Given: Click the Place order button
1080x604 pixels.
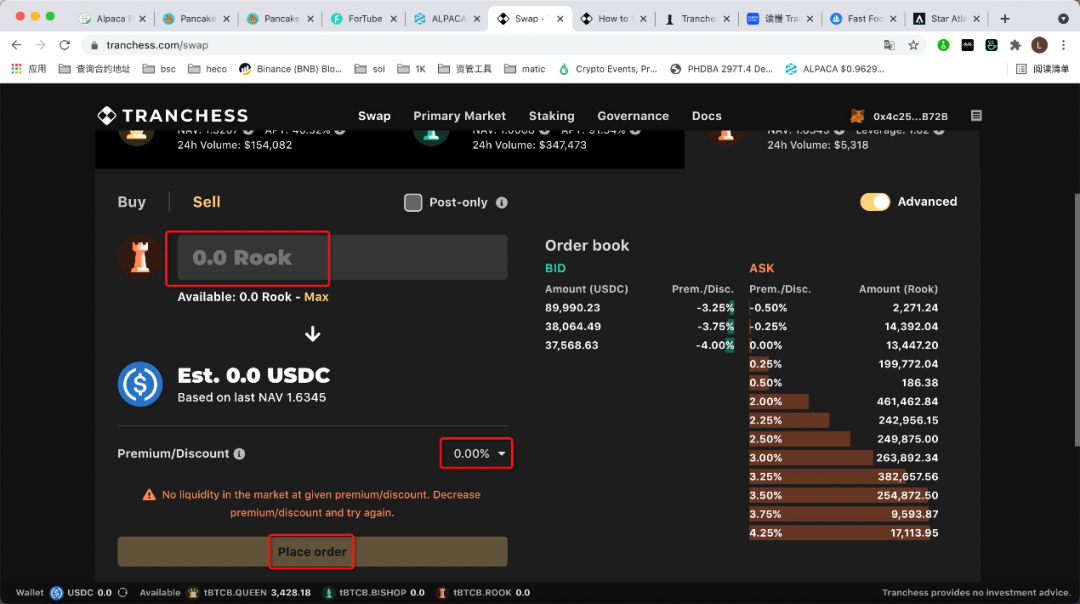Looking at the screenshot, I should pos(312,552).
